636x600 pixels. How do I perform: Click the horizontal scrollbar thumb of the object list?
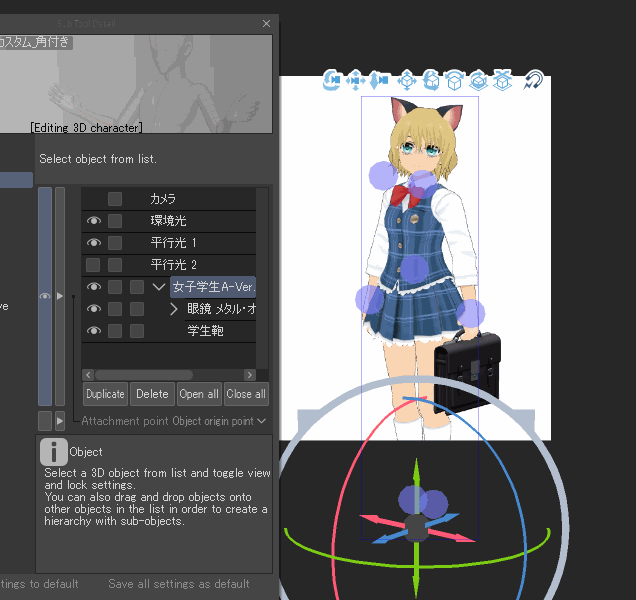(x=144, y=375)
